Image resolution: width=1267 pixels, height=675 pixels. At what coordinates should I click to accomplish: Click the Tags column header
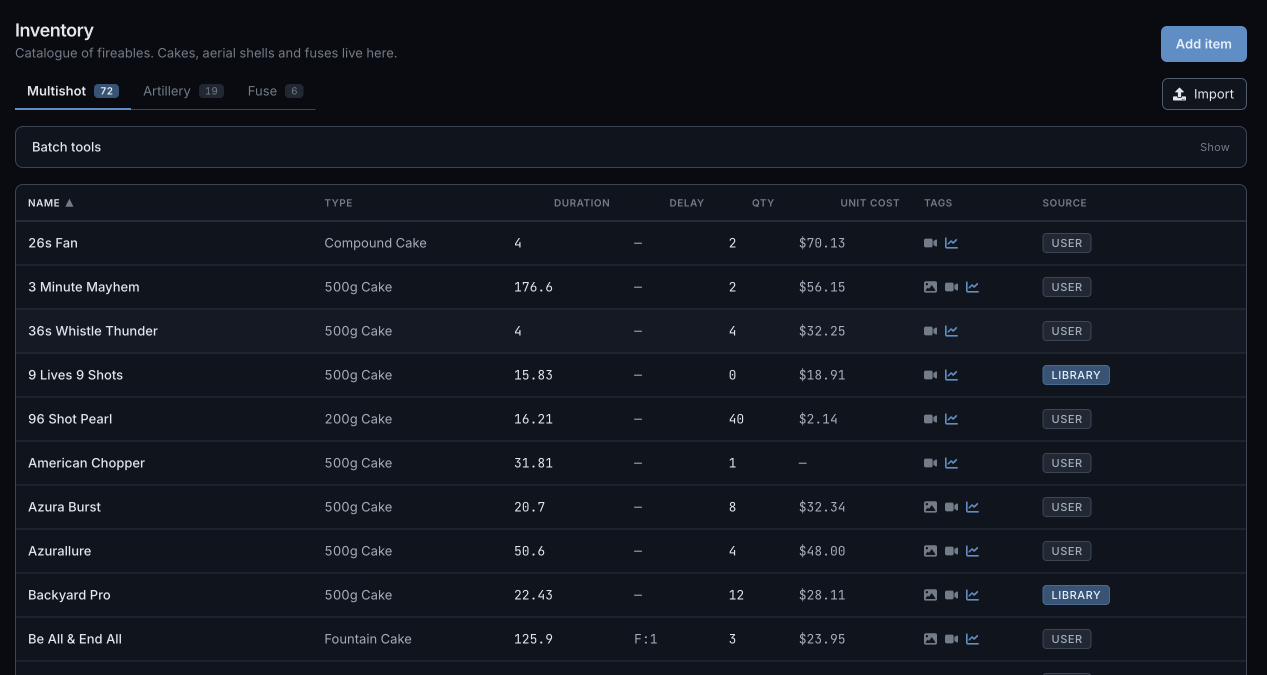click(938, 203)
